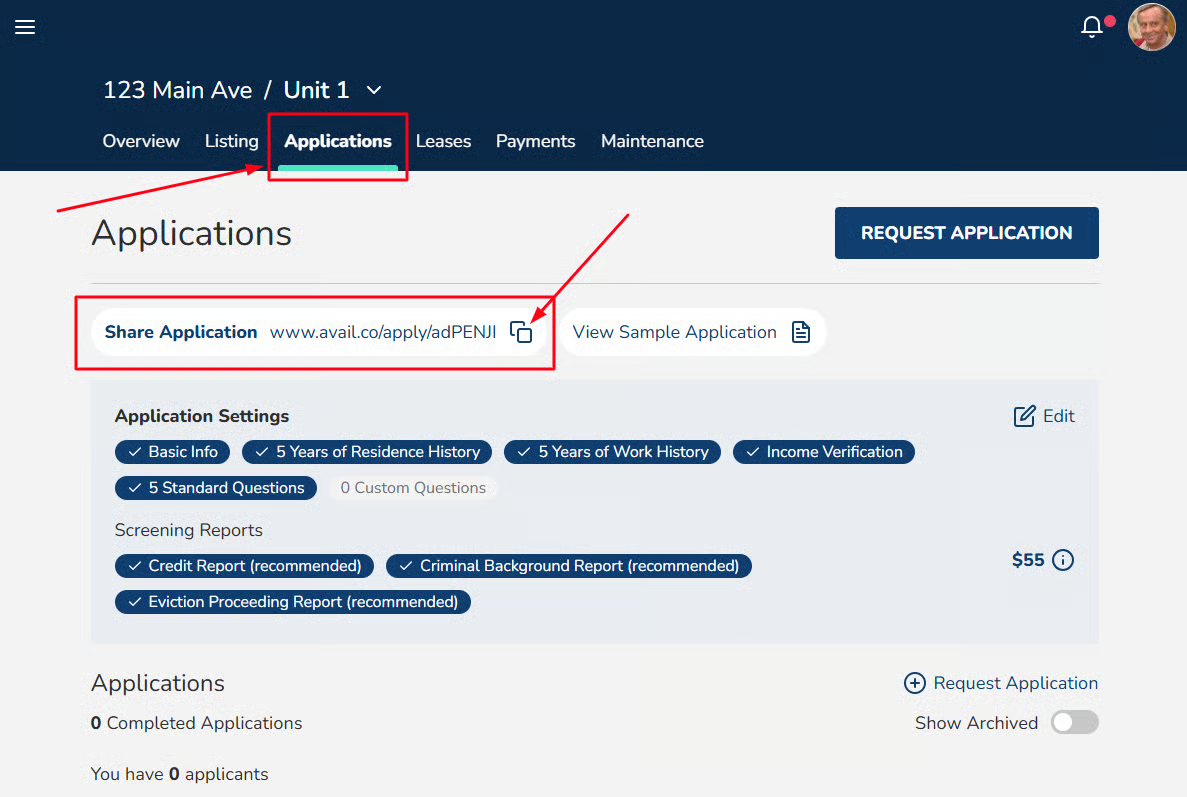This screenshot has width=1187, height=797.
Task: Click the plus circle beside Request Application
Action: point(914,683)
